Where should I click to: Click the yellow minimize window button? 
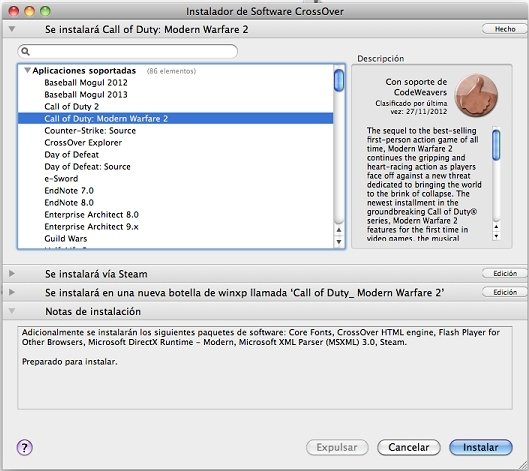29,11
